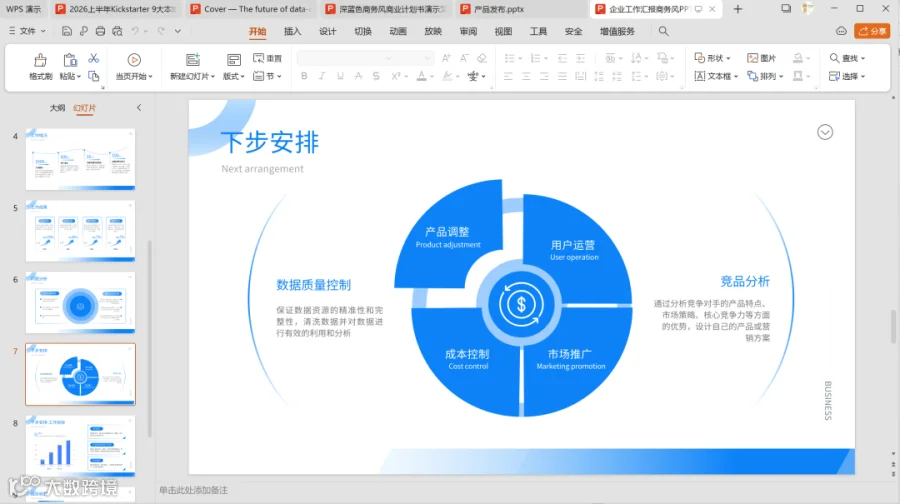The image size is (900, 504).
Task: Click the bullet list icon
Action: click(509, 58)
